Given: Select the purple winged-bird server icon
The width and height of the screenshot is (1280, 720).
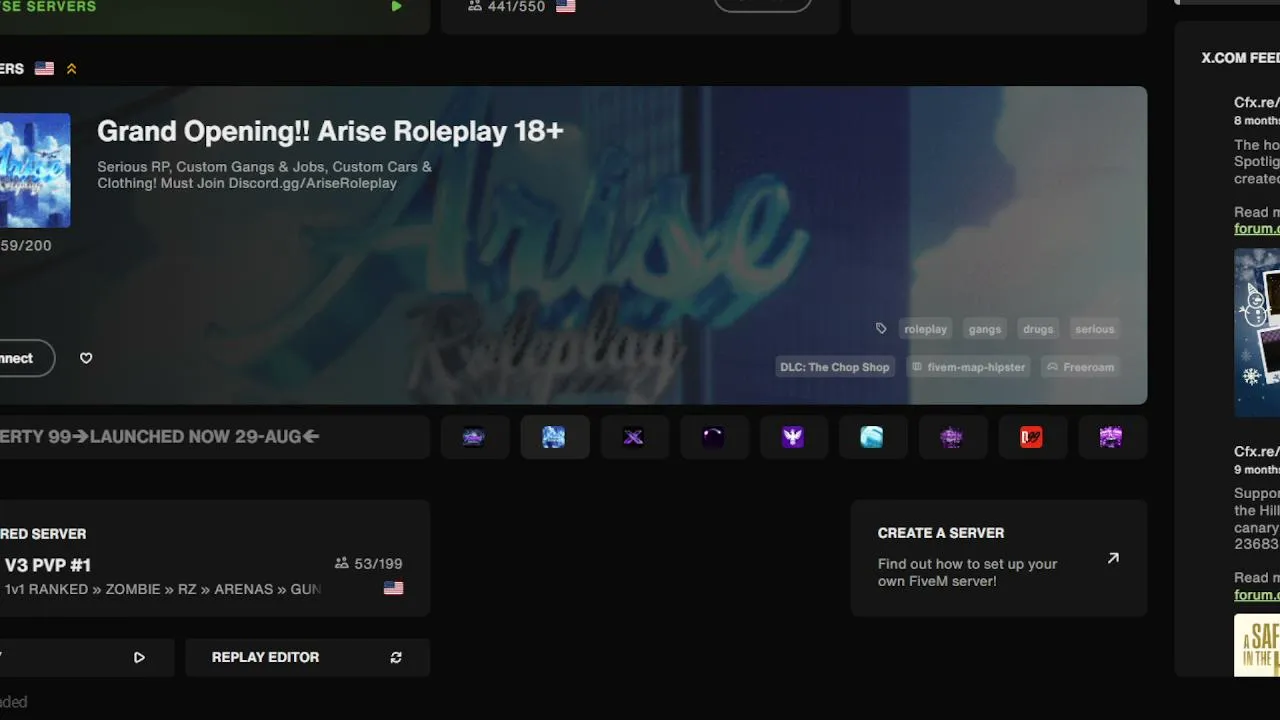Looking at the screenshot, I should pyautogui.click(x=793, y=437).
